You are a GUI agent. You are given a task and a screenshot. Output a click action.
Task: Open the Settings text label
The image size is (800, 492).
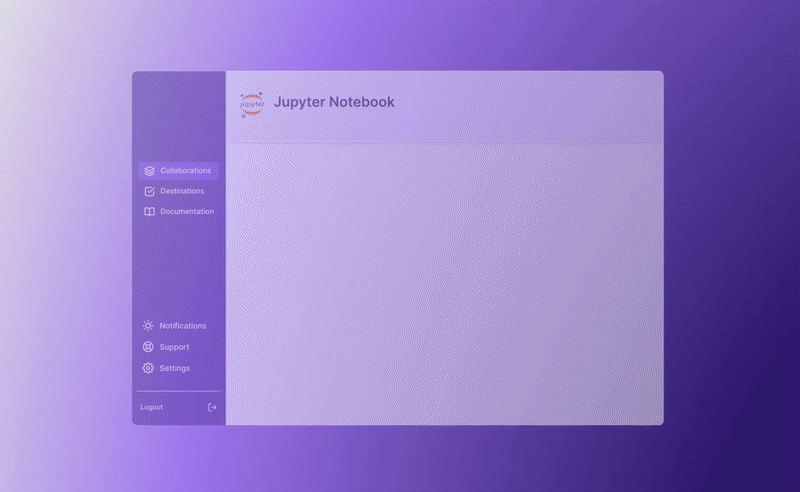tap(175, 368)
